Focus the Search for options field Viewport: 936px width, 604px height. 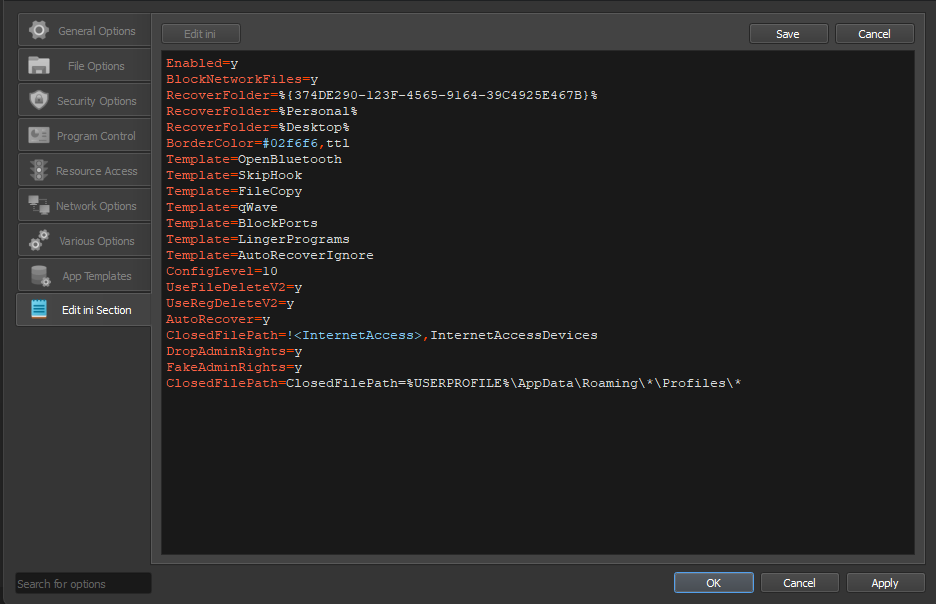[83, 584]
